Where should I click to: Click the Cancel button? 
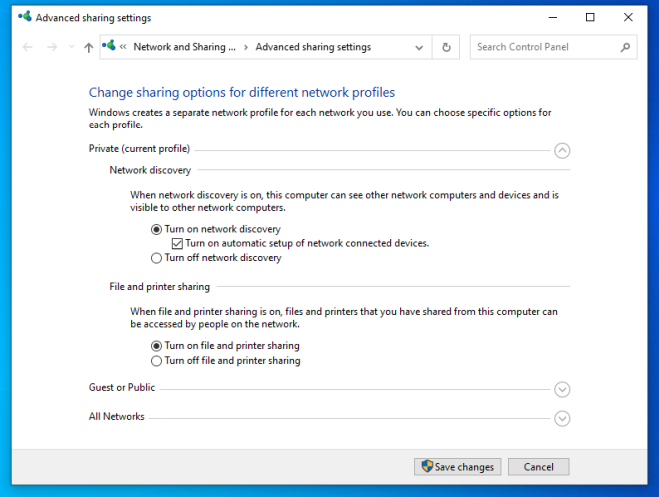coord(538,467)
